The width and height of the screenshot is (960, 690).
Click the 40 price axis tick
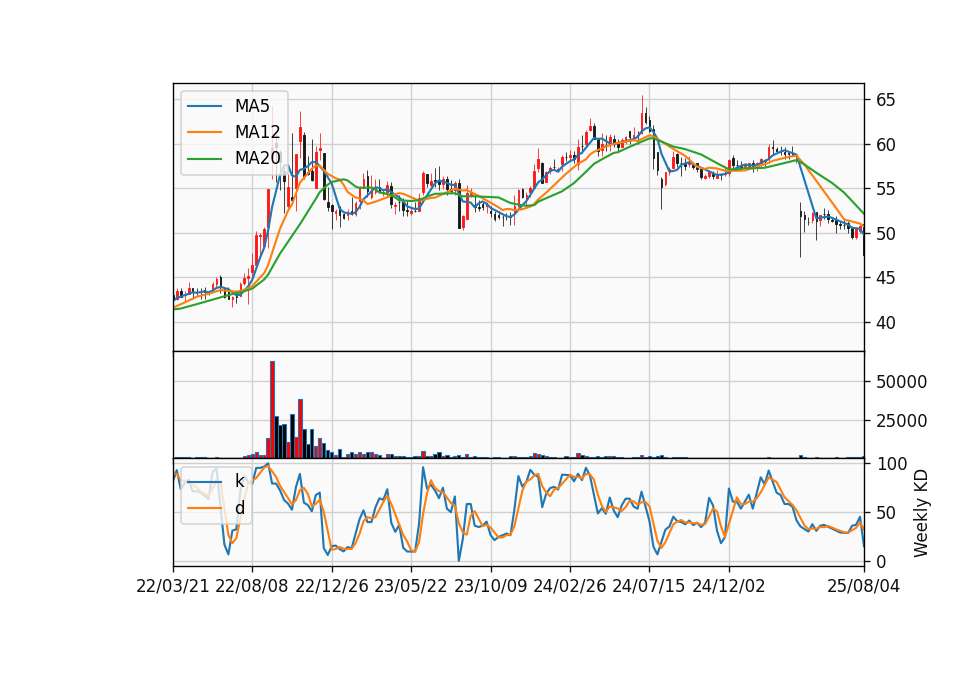885,323
